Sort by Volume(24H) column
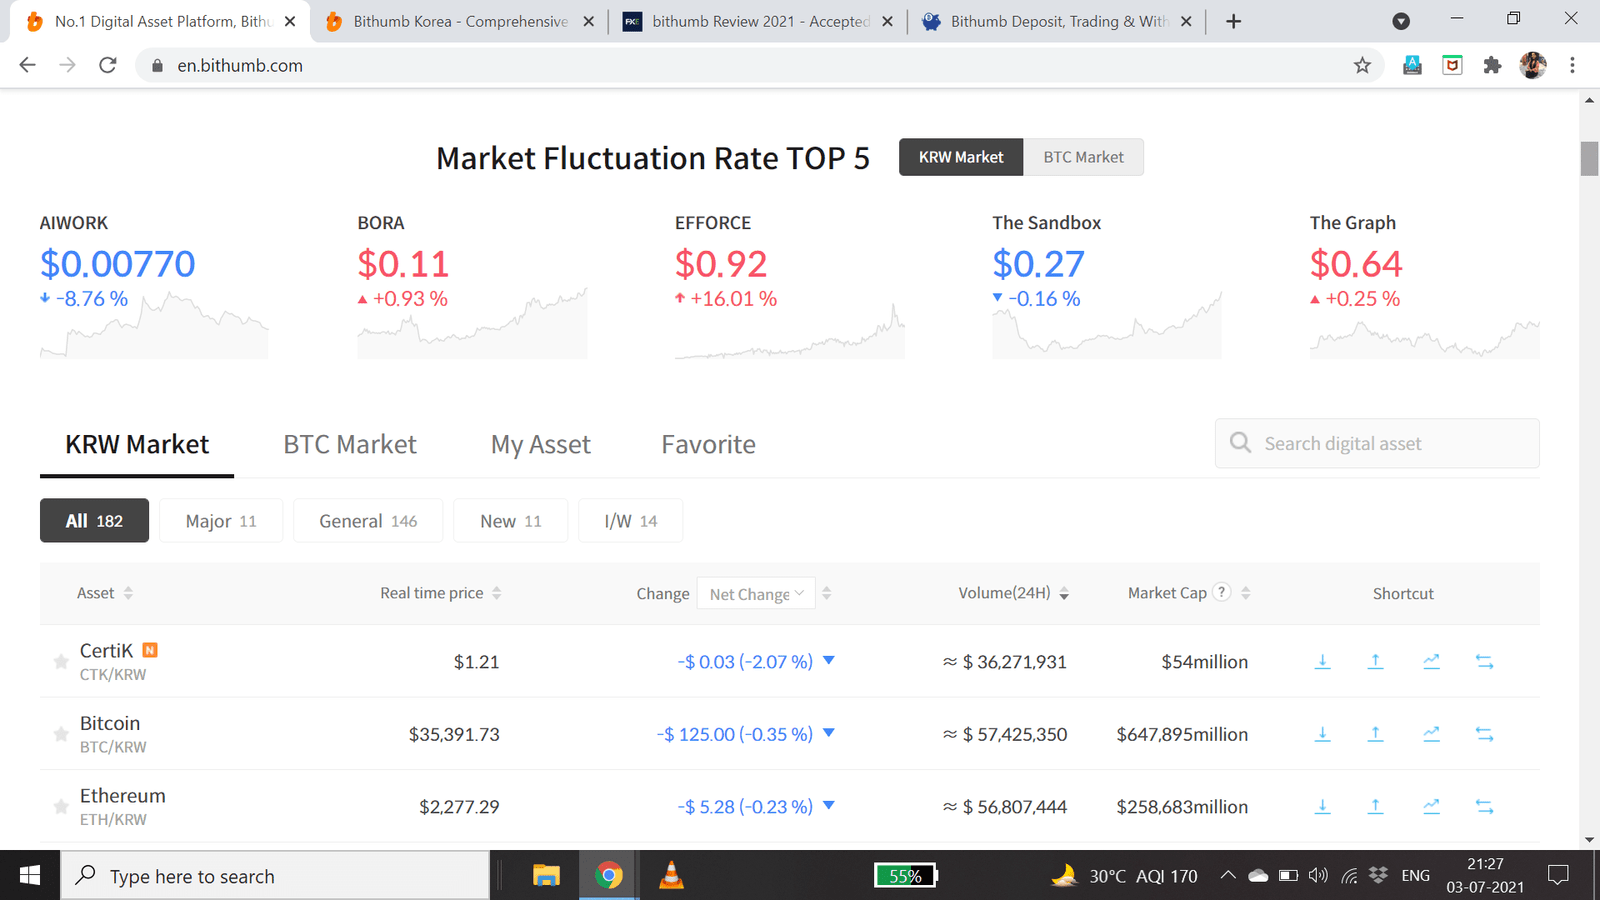Viewport: 1600px width, 900px height. (x=1014, y=593)
